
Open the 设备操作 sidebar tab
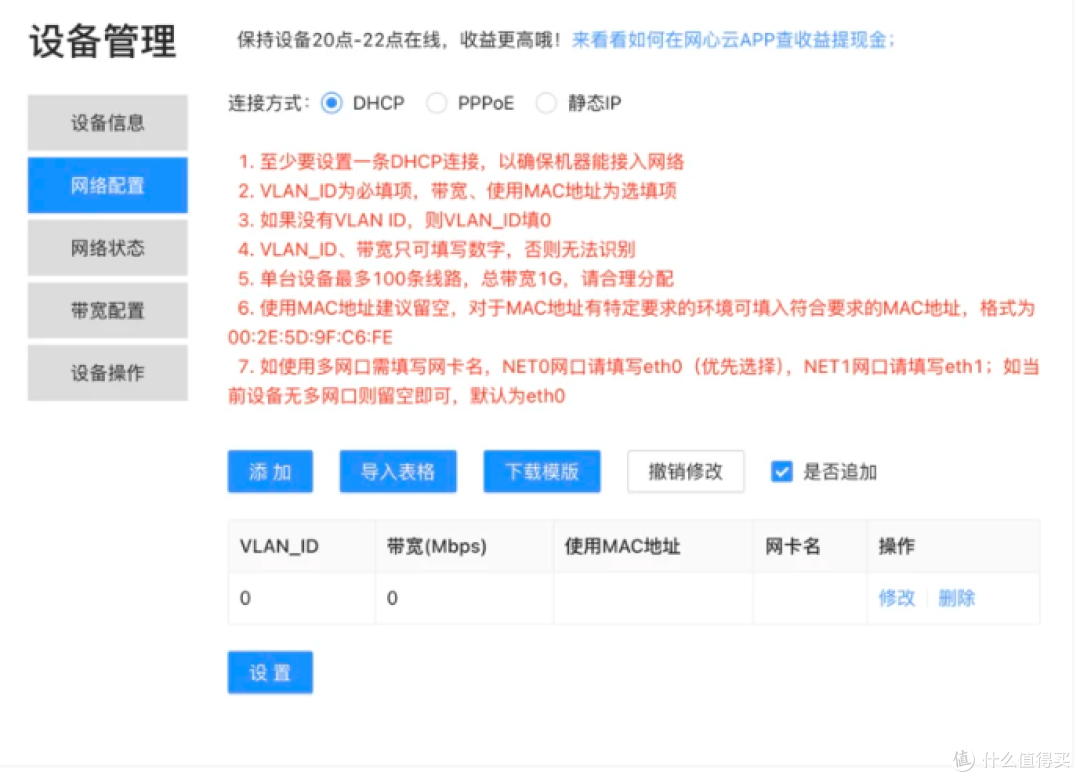pos(107,373)
